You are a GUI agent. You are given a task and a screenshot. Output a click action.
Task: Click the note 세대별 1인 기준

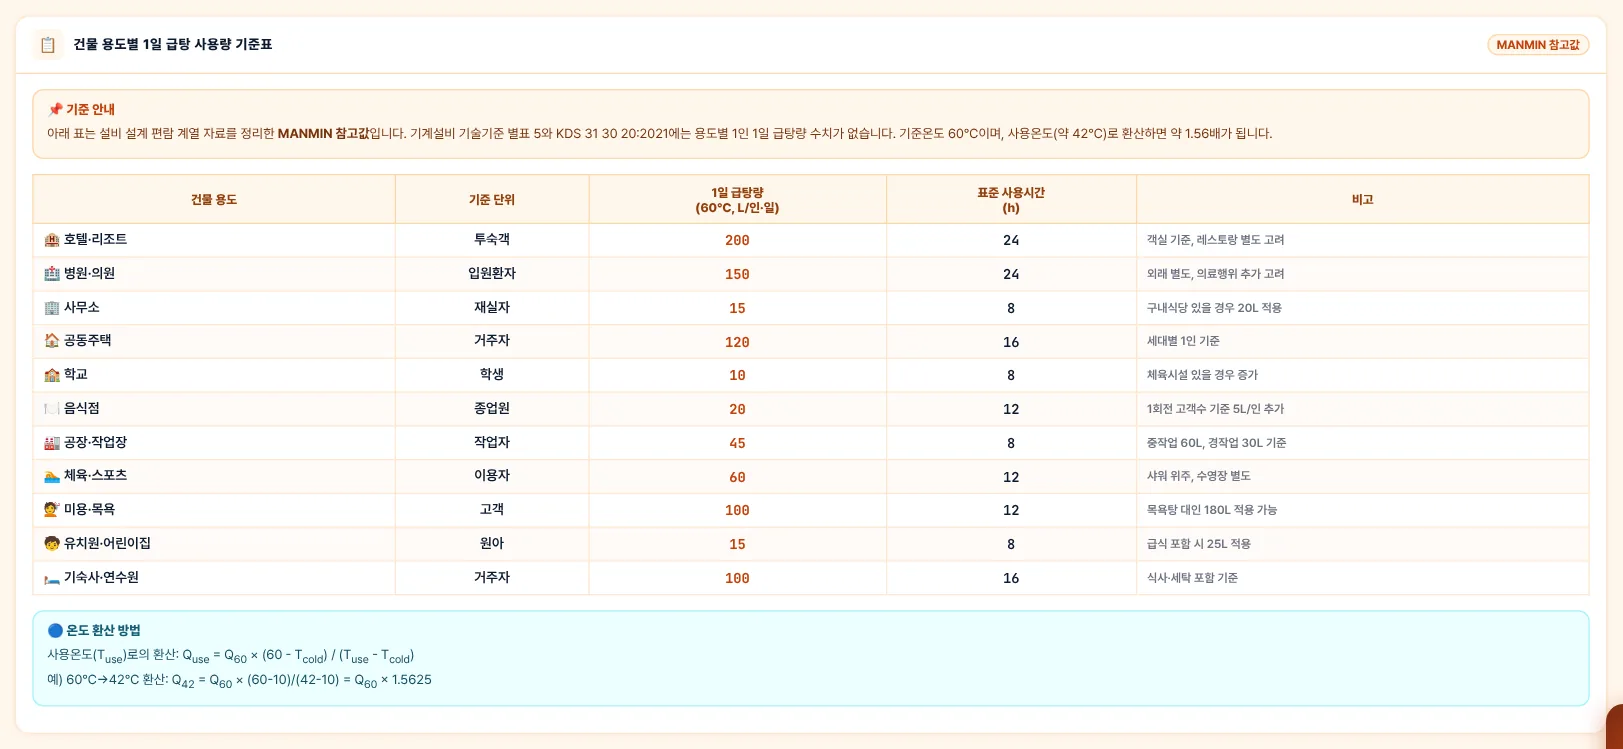coord(1183,341)
